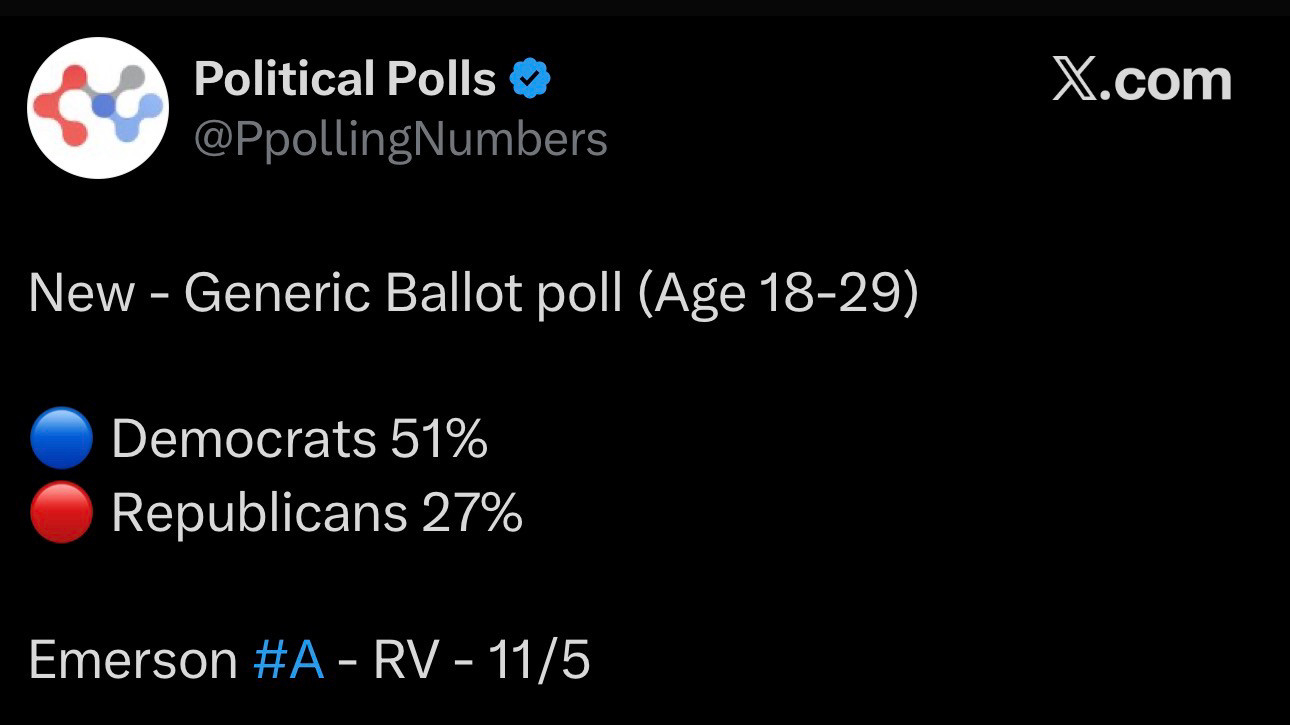Select the word "Democrats" in the tweet
This screenshot has width=1290, height=725.
tap(243, 439)
